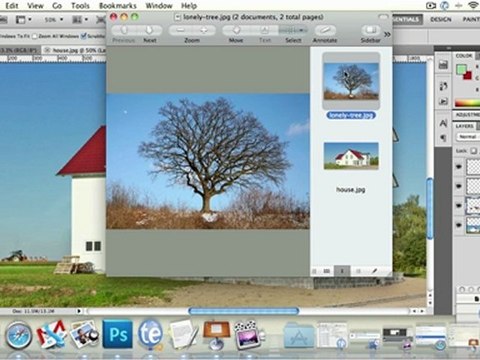Viewport: 480px width, 360px height.
Task: Open the Arrange Documents dropdown in Photoshop
Action: (80, 20)
